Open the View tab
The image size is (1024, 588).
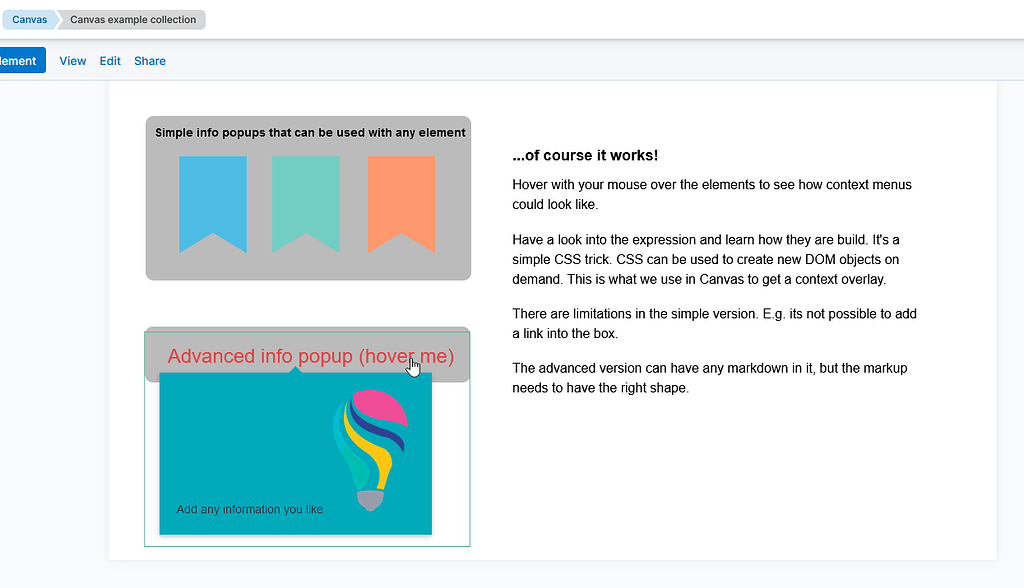pyautogui.click(x=72, y=61)
